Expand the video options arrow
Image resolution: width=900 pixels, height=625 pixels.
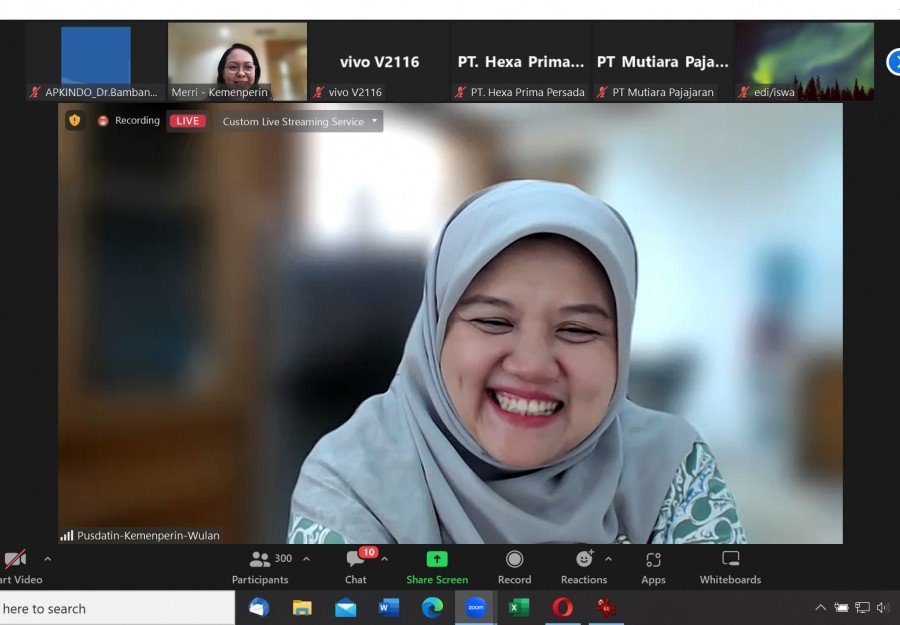48,559
